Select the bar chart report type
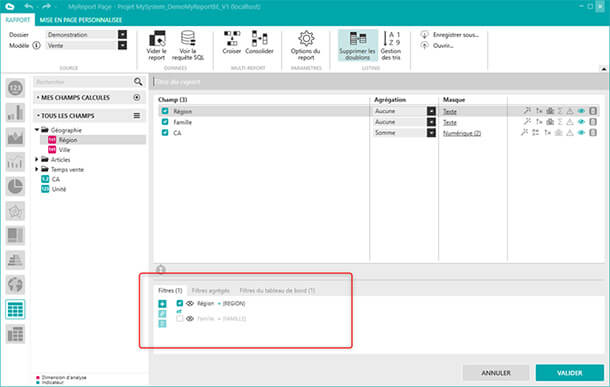 (15, 112)
